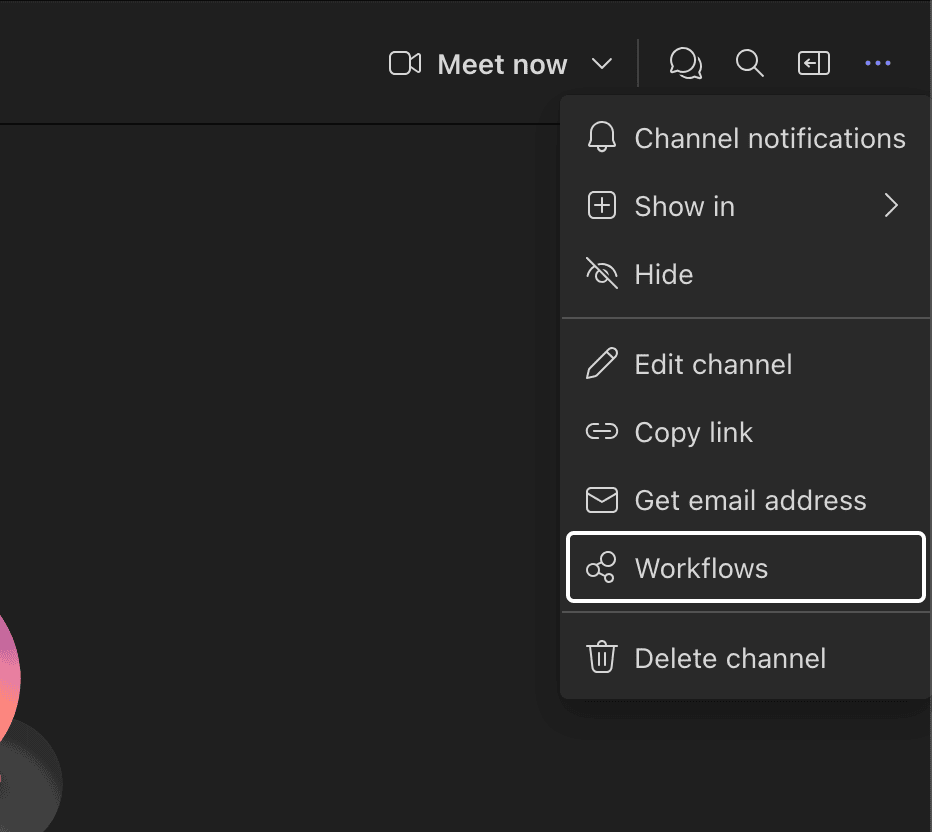Select Delete channel text in menu
The width and height of the screenshot is (932, 832).
(730, 658)
